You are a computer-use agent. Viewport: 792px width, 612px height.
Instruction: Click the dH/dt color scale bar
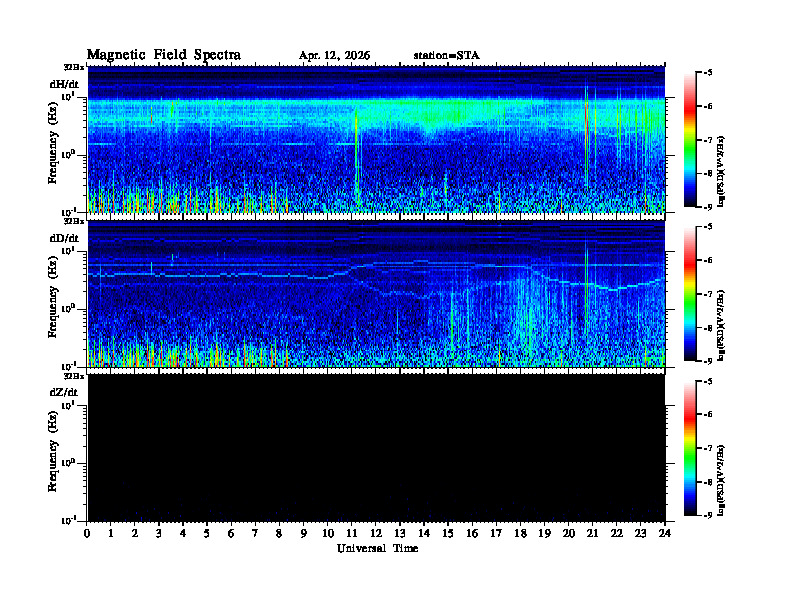pyautogui.click(x=690, y=140)
